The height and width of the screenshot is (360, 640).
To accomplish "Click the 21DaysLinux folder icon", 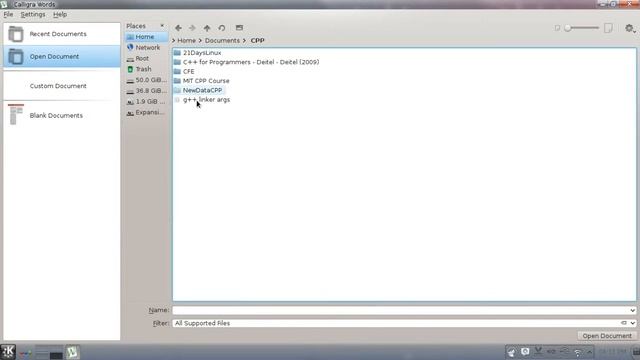I will tap(177, 53).
